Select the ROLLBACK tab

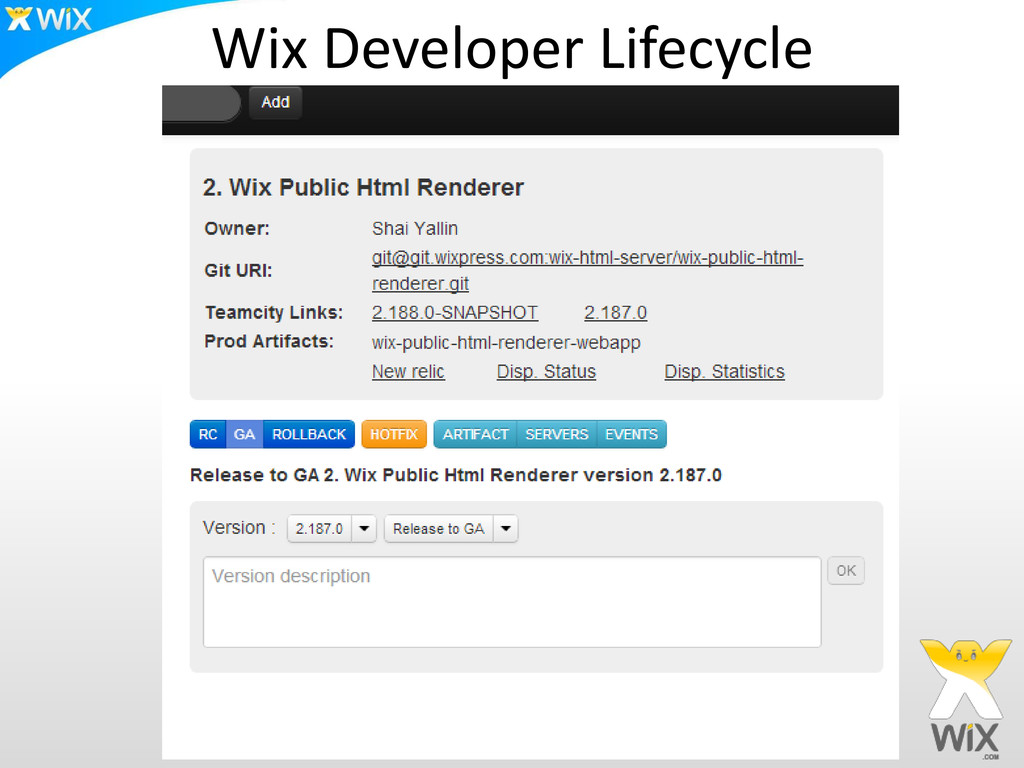click(x=309, y=434)
